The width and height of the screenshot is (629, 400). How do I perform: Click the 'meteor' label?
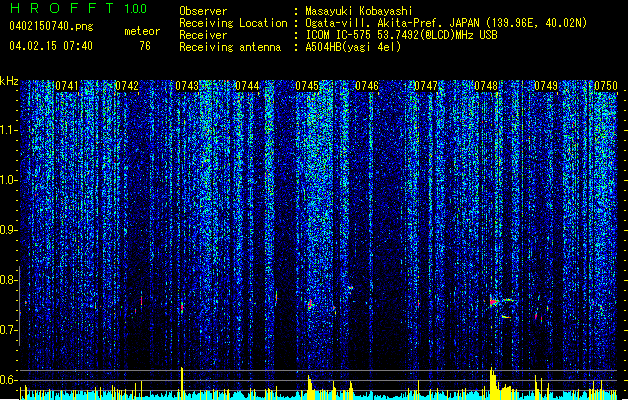pos(142,31)
